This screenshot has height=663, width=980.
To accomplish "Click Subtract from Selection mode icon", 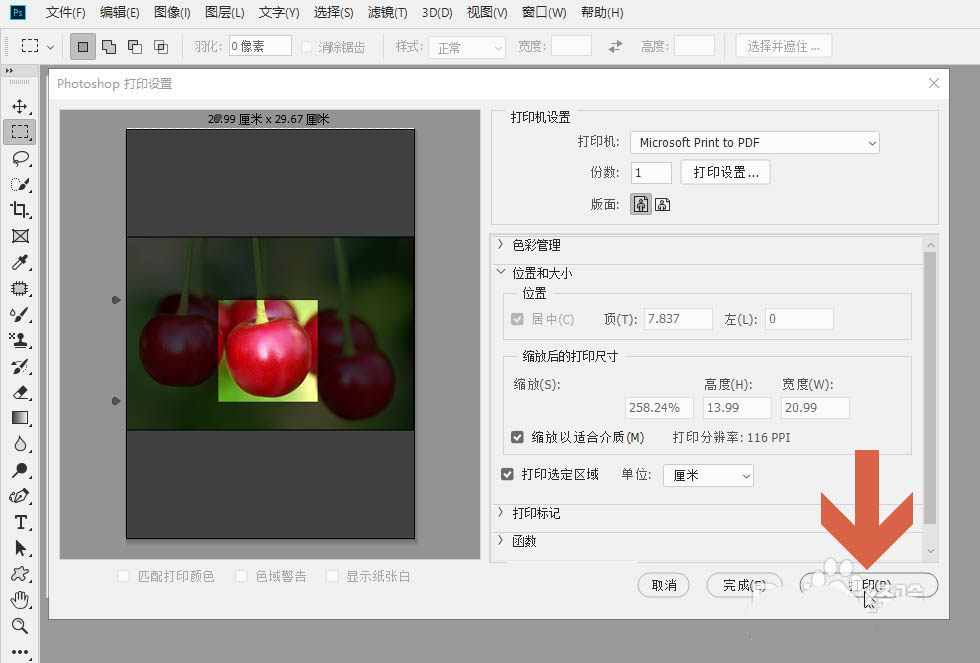I will click(x=135, y=47).
